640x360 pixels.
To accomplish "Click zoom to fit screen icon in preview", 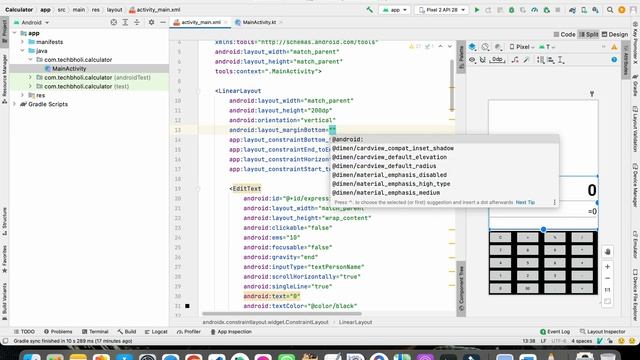I will 607,302.
